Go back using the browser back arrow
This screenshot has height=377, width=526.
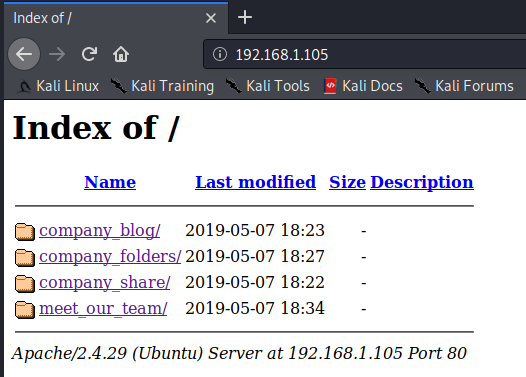(24, 54)
